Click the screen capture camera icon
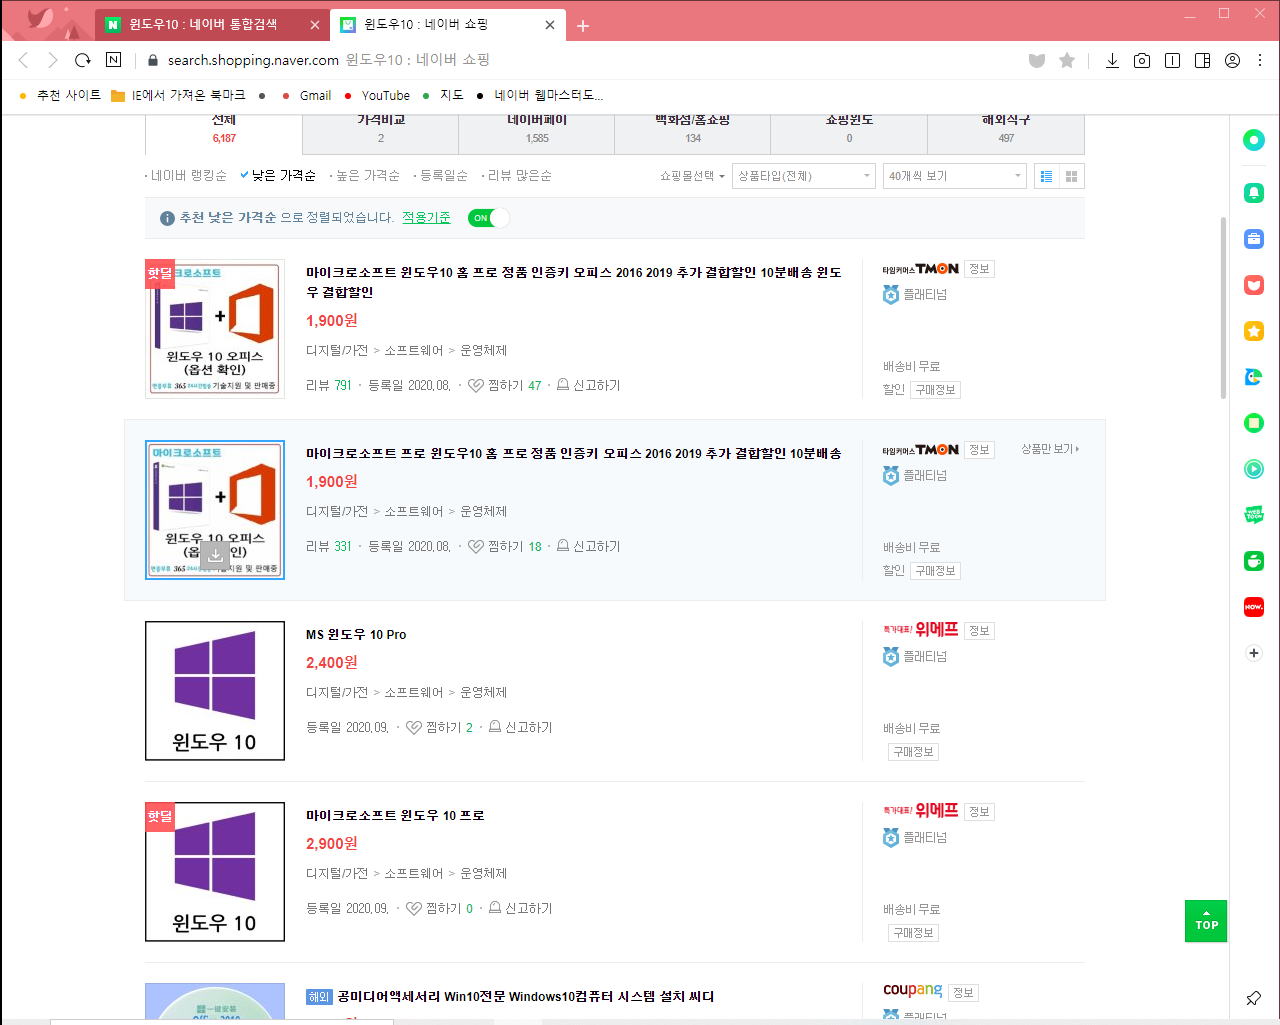Image resolution: width=1280 pixels, height=1025 pixels. (1142, 61)
